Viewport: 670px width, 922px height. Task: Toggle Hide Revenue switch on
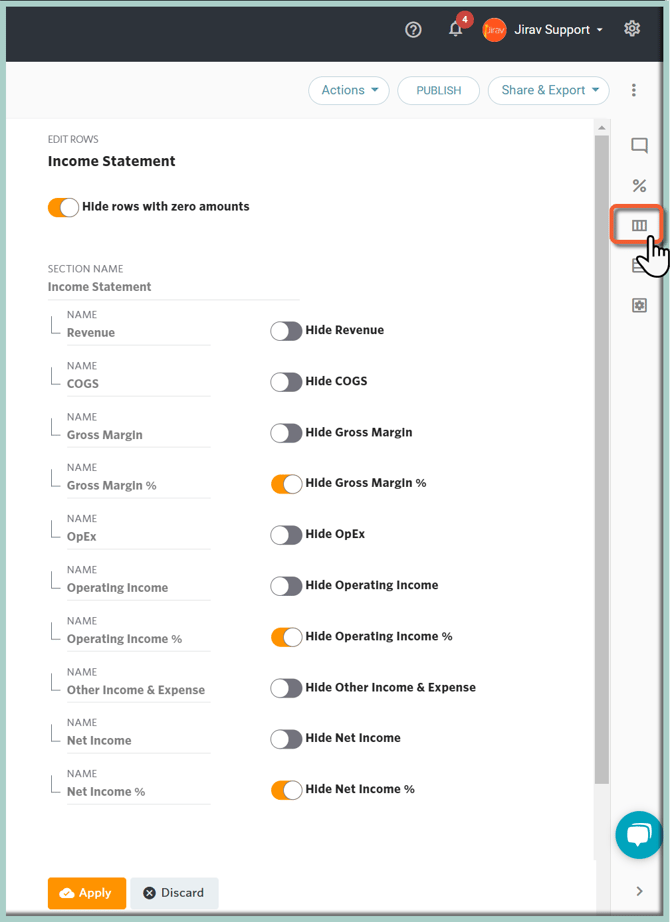pyautogui.click(x=286, y=331)
